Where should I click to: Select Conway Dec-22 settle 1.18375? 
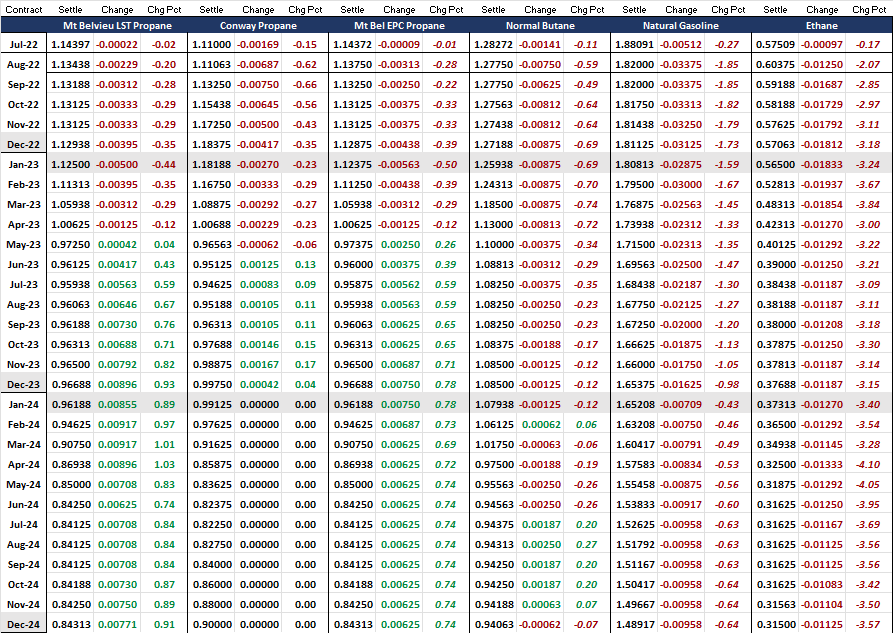tap(212, 145)
